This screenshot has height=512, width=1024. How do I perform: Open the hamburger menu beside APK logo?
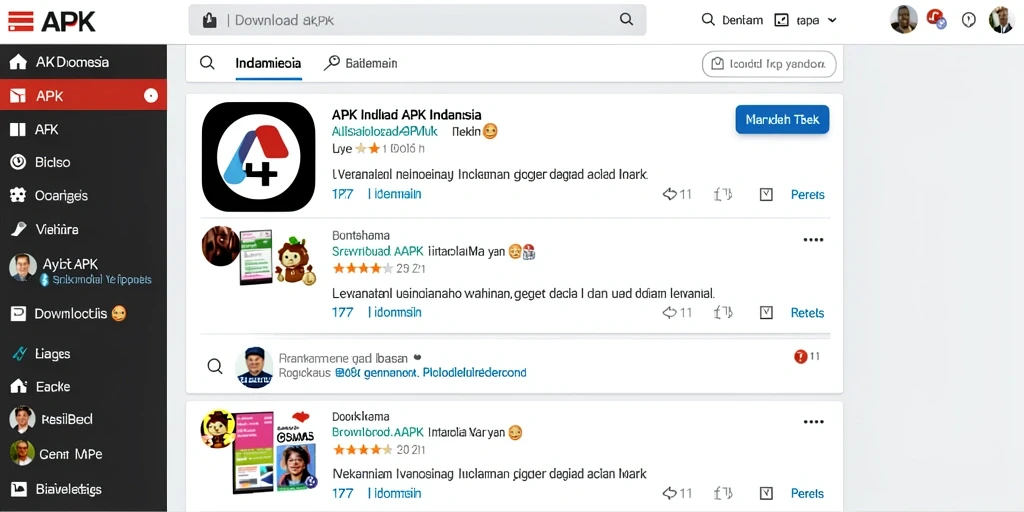20,21
